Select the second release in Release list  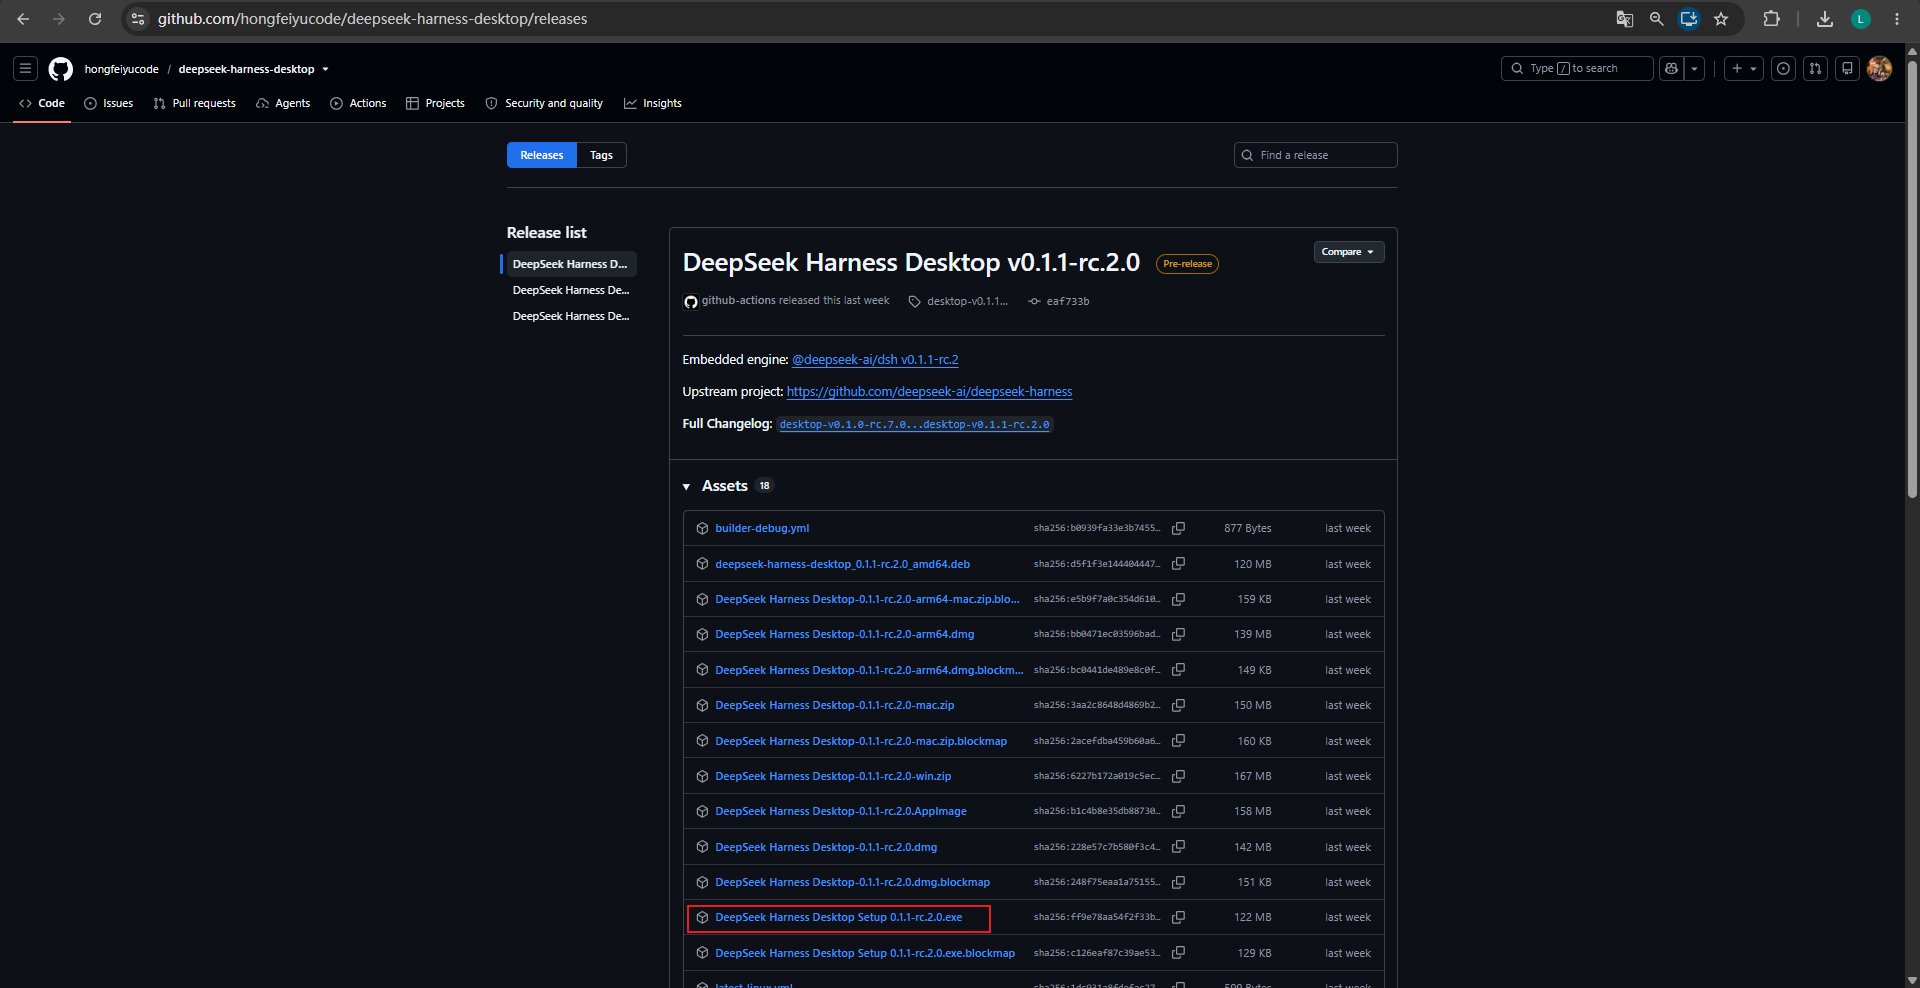coord(571,290)
